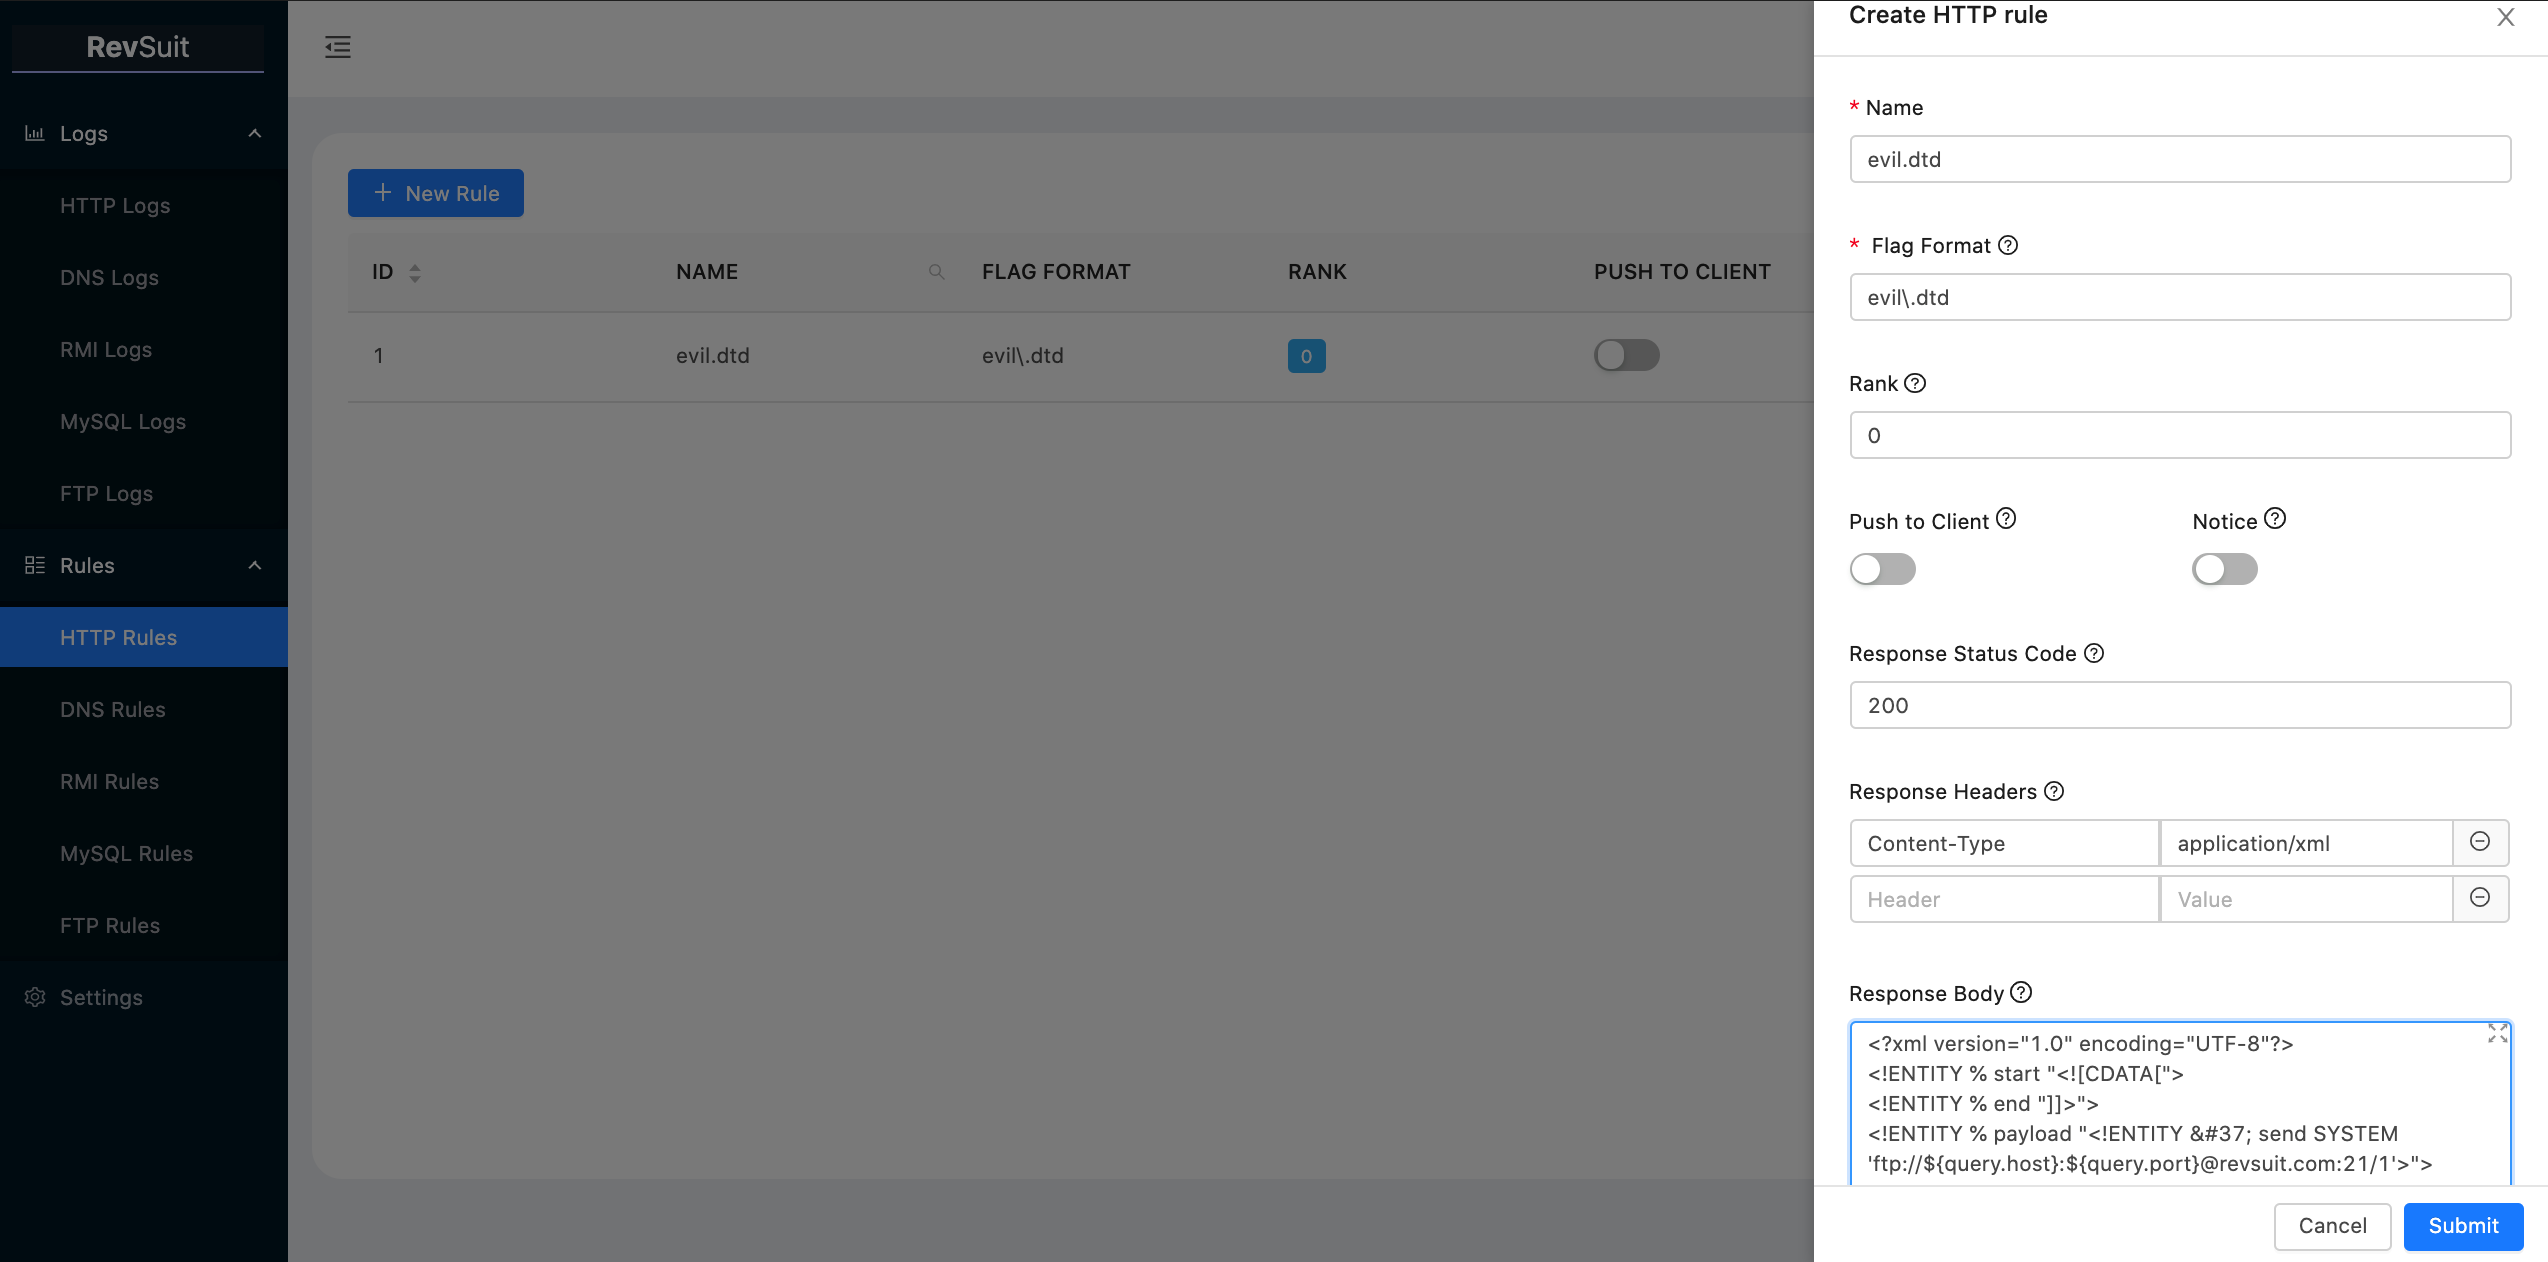Toggle Push to Client switch in form
This screenshot has height=1262, width=2548.
pyautogui.click(x=1882, y=569)
